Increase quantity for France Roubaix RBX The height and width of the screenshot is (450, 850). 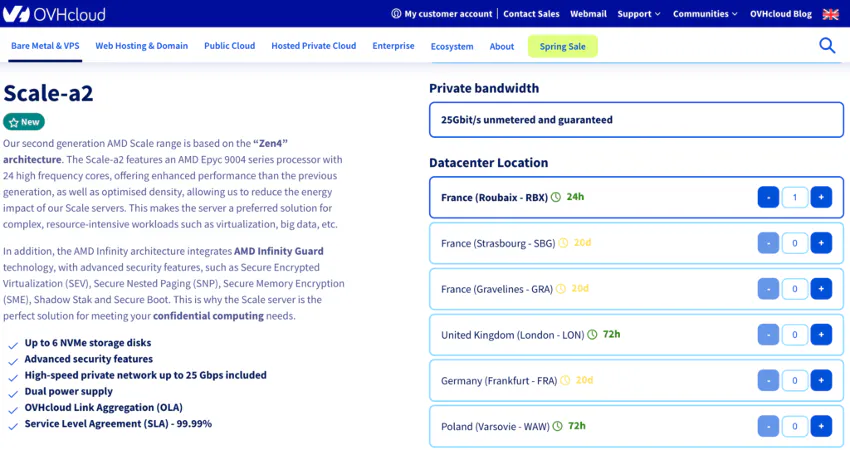coord(821,197)
